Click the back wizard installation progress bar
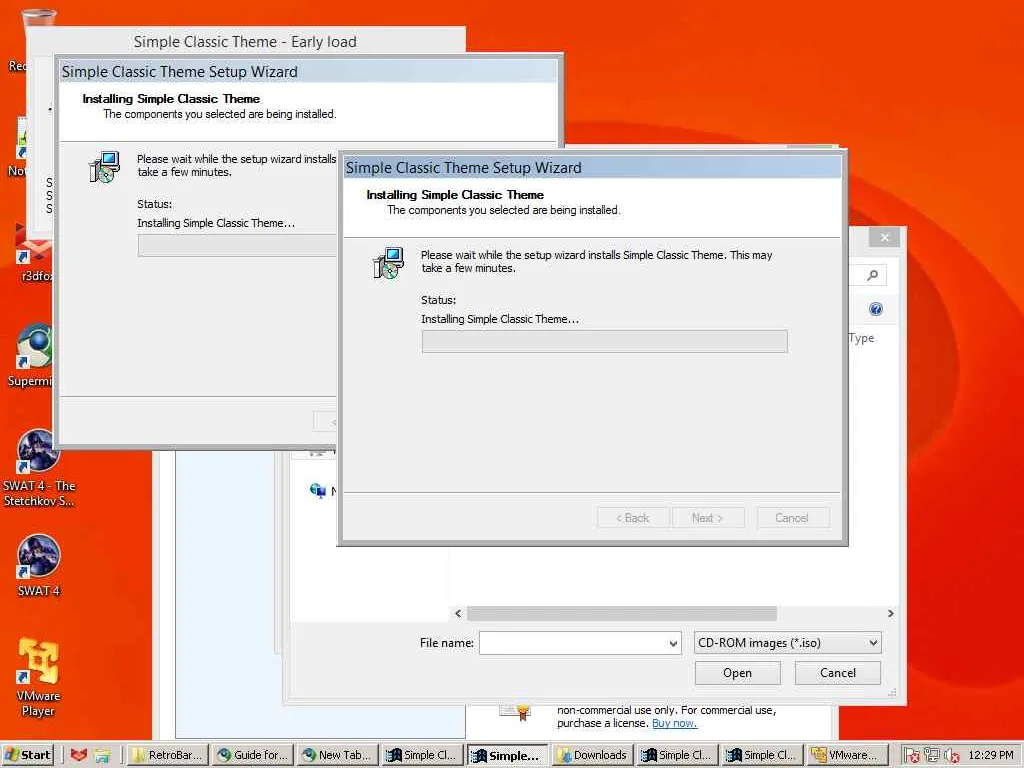 point(237,246)
